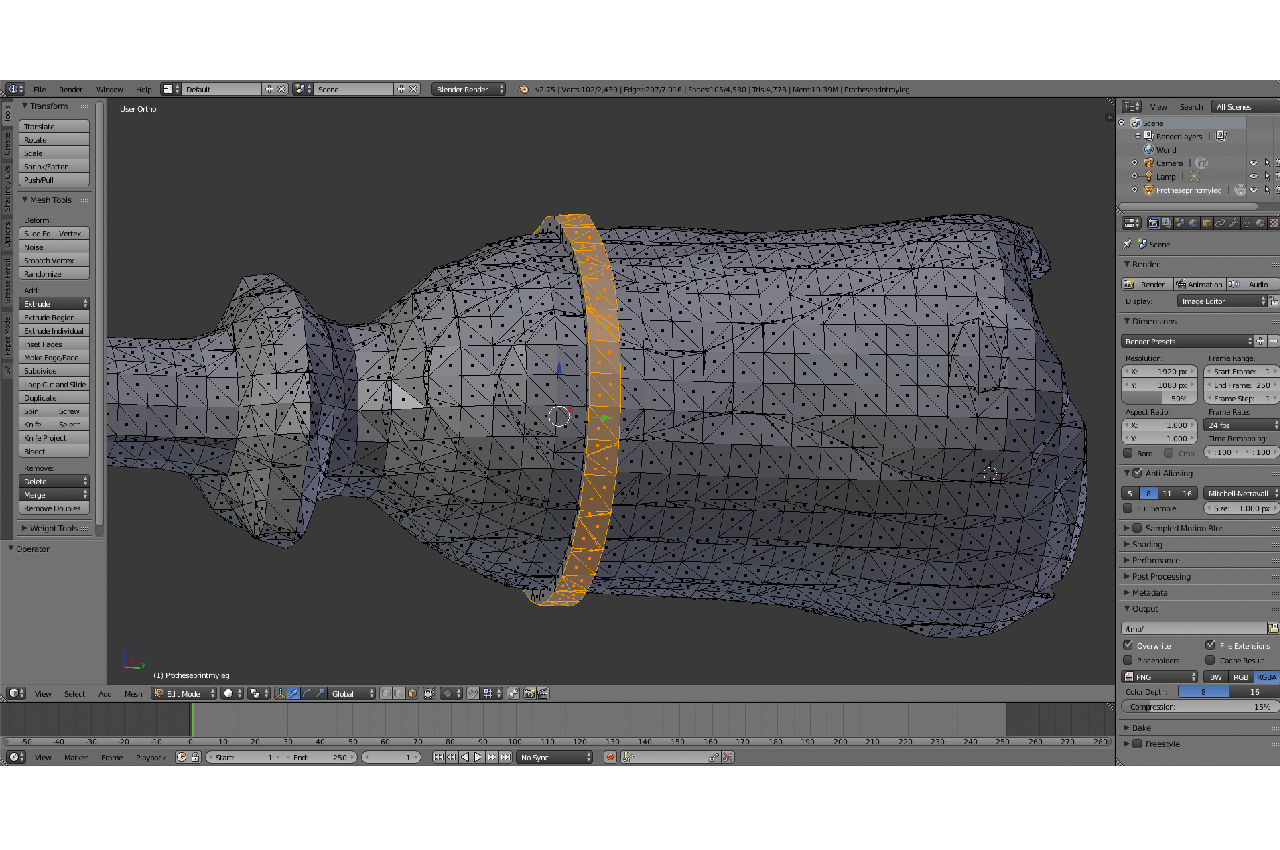Adjust the Compression 15% slider
This screenshot has height=850, width=1280.
(1199, 707)
